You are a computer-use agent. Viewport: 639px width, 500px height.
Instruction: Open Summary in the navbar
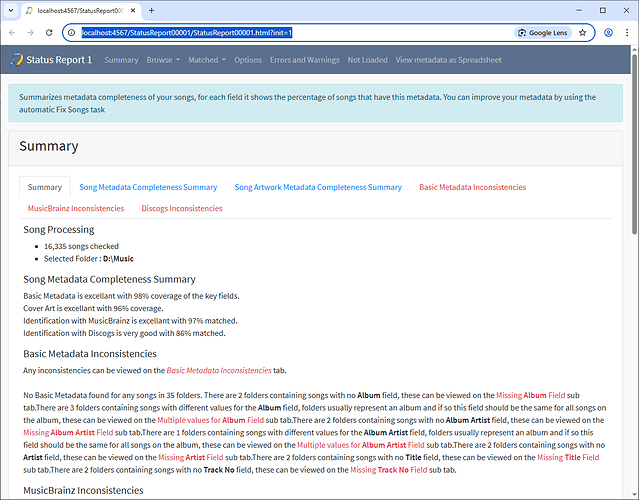121,60
